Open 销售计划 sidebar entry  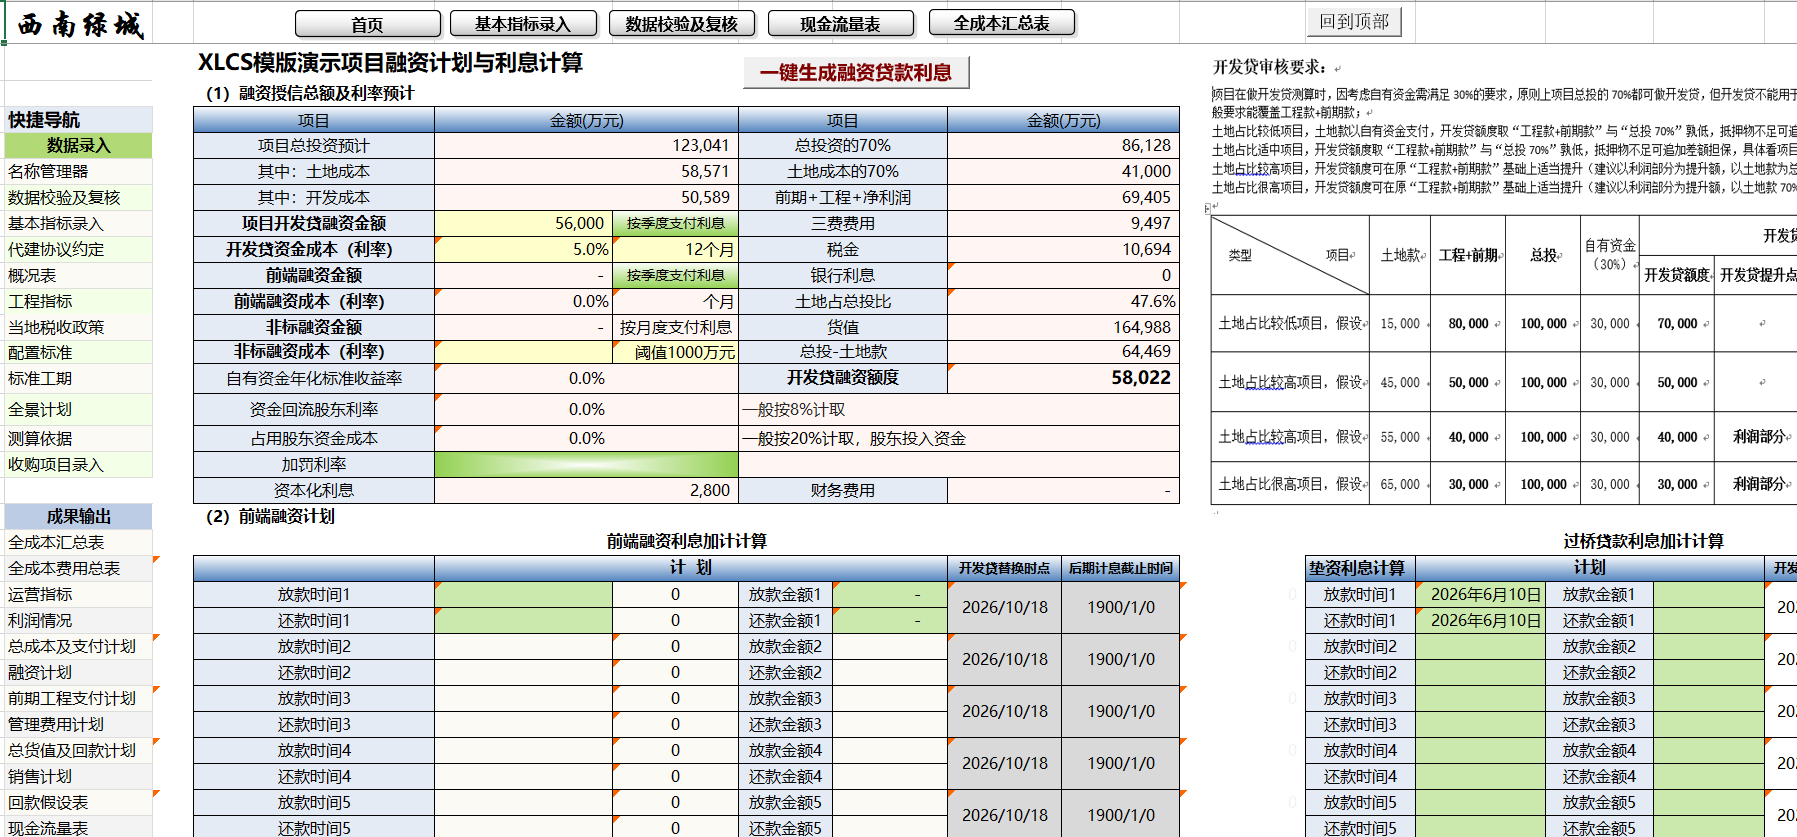point(78,776)
